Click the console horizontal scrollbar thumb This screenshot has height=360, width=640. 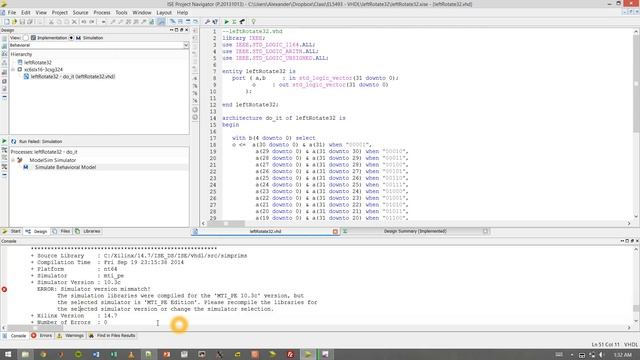click(36, 328)
